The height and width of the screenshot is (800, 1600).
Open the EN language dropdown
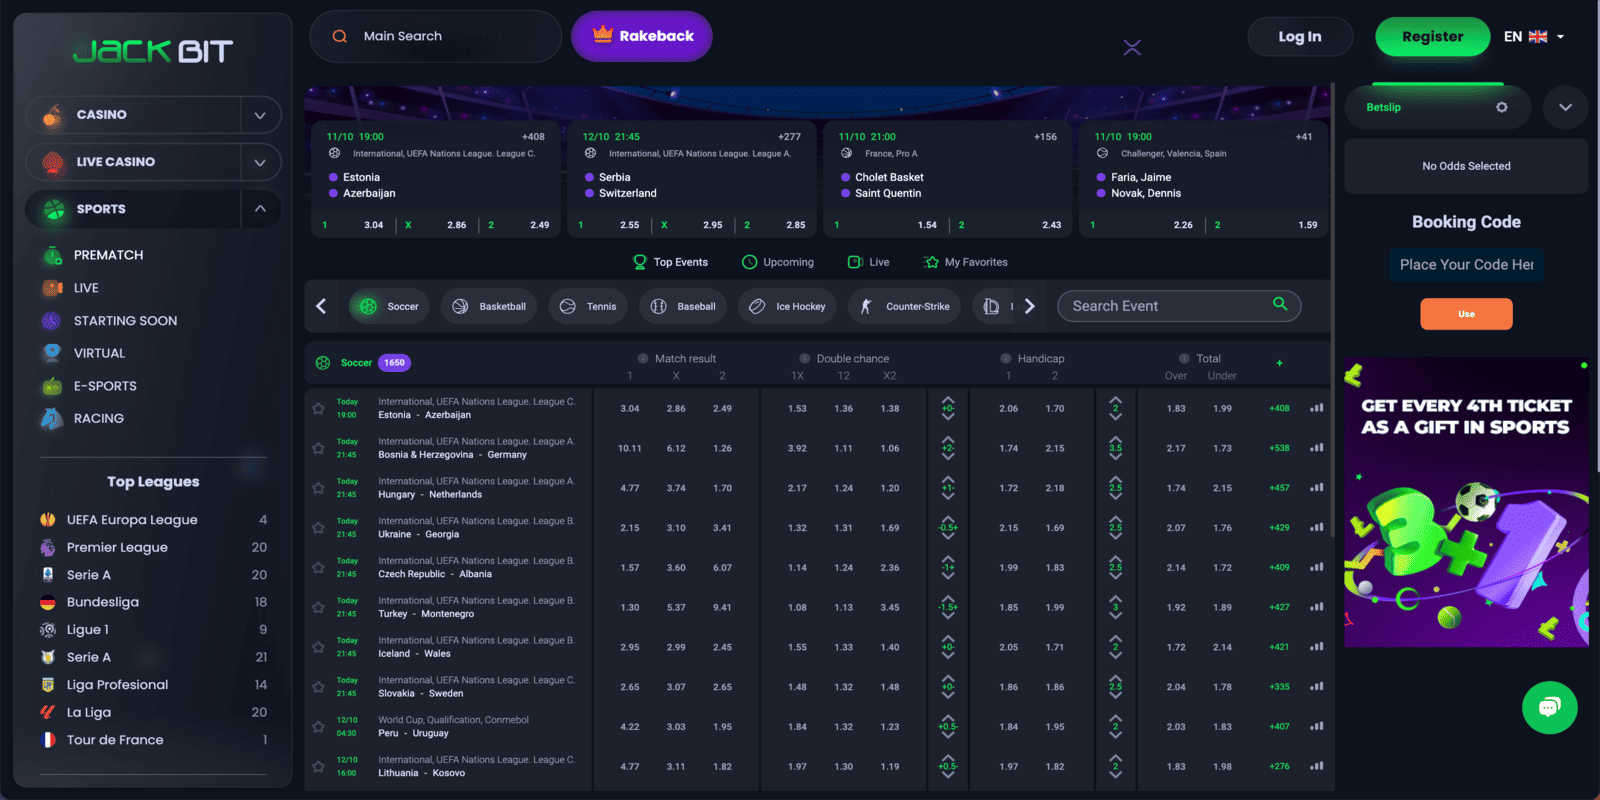(x=1534, y=36)
